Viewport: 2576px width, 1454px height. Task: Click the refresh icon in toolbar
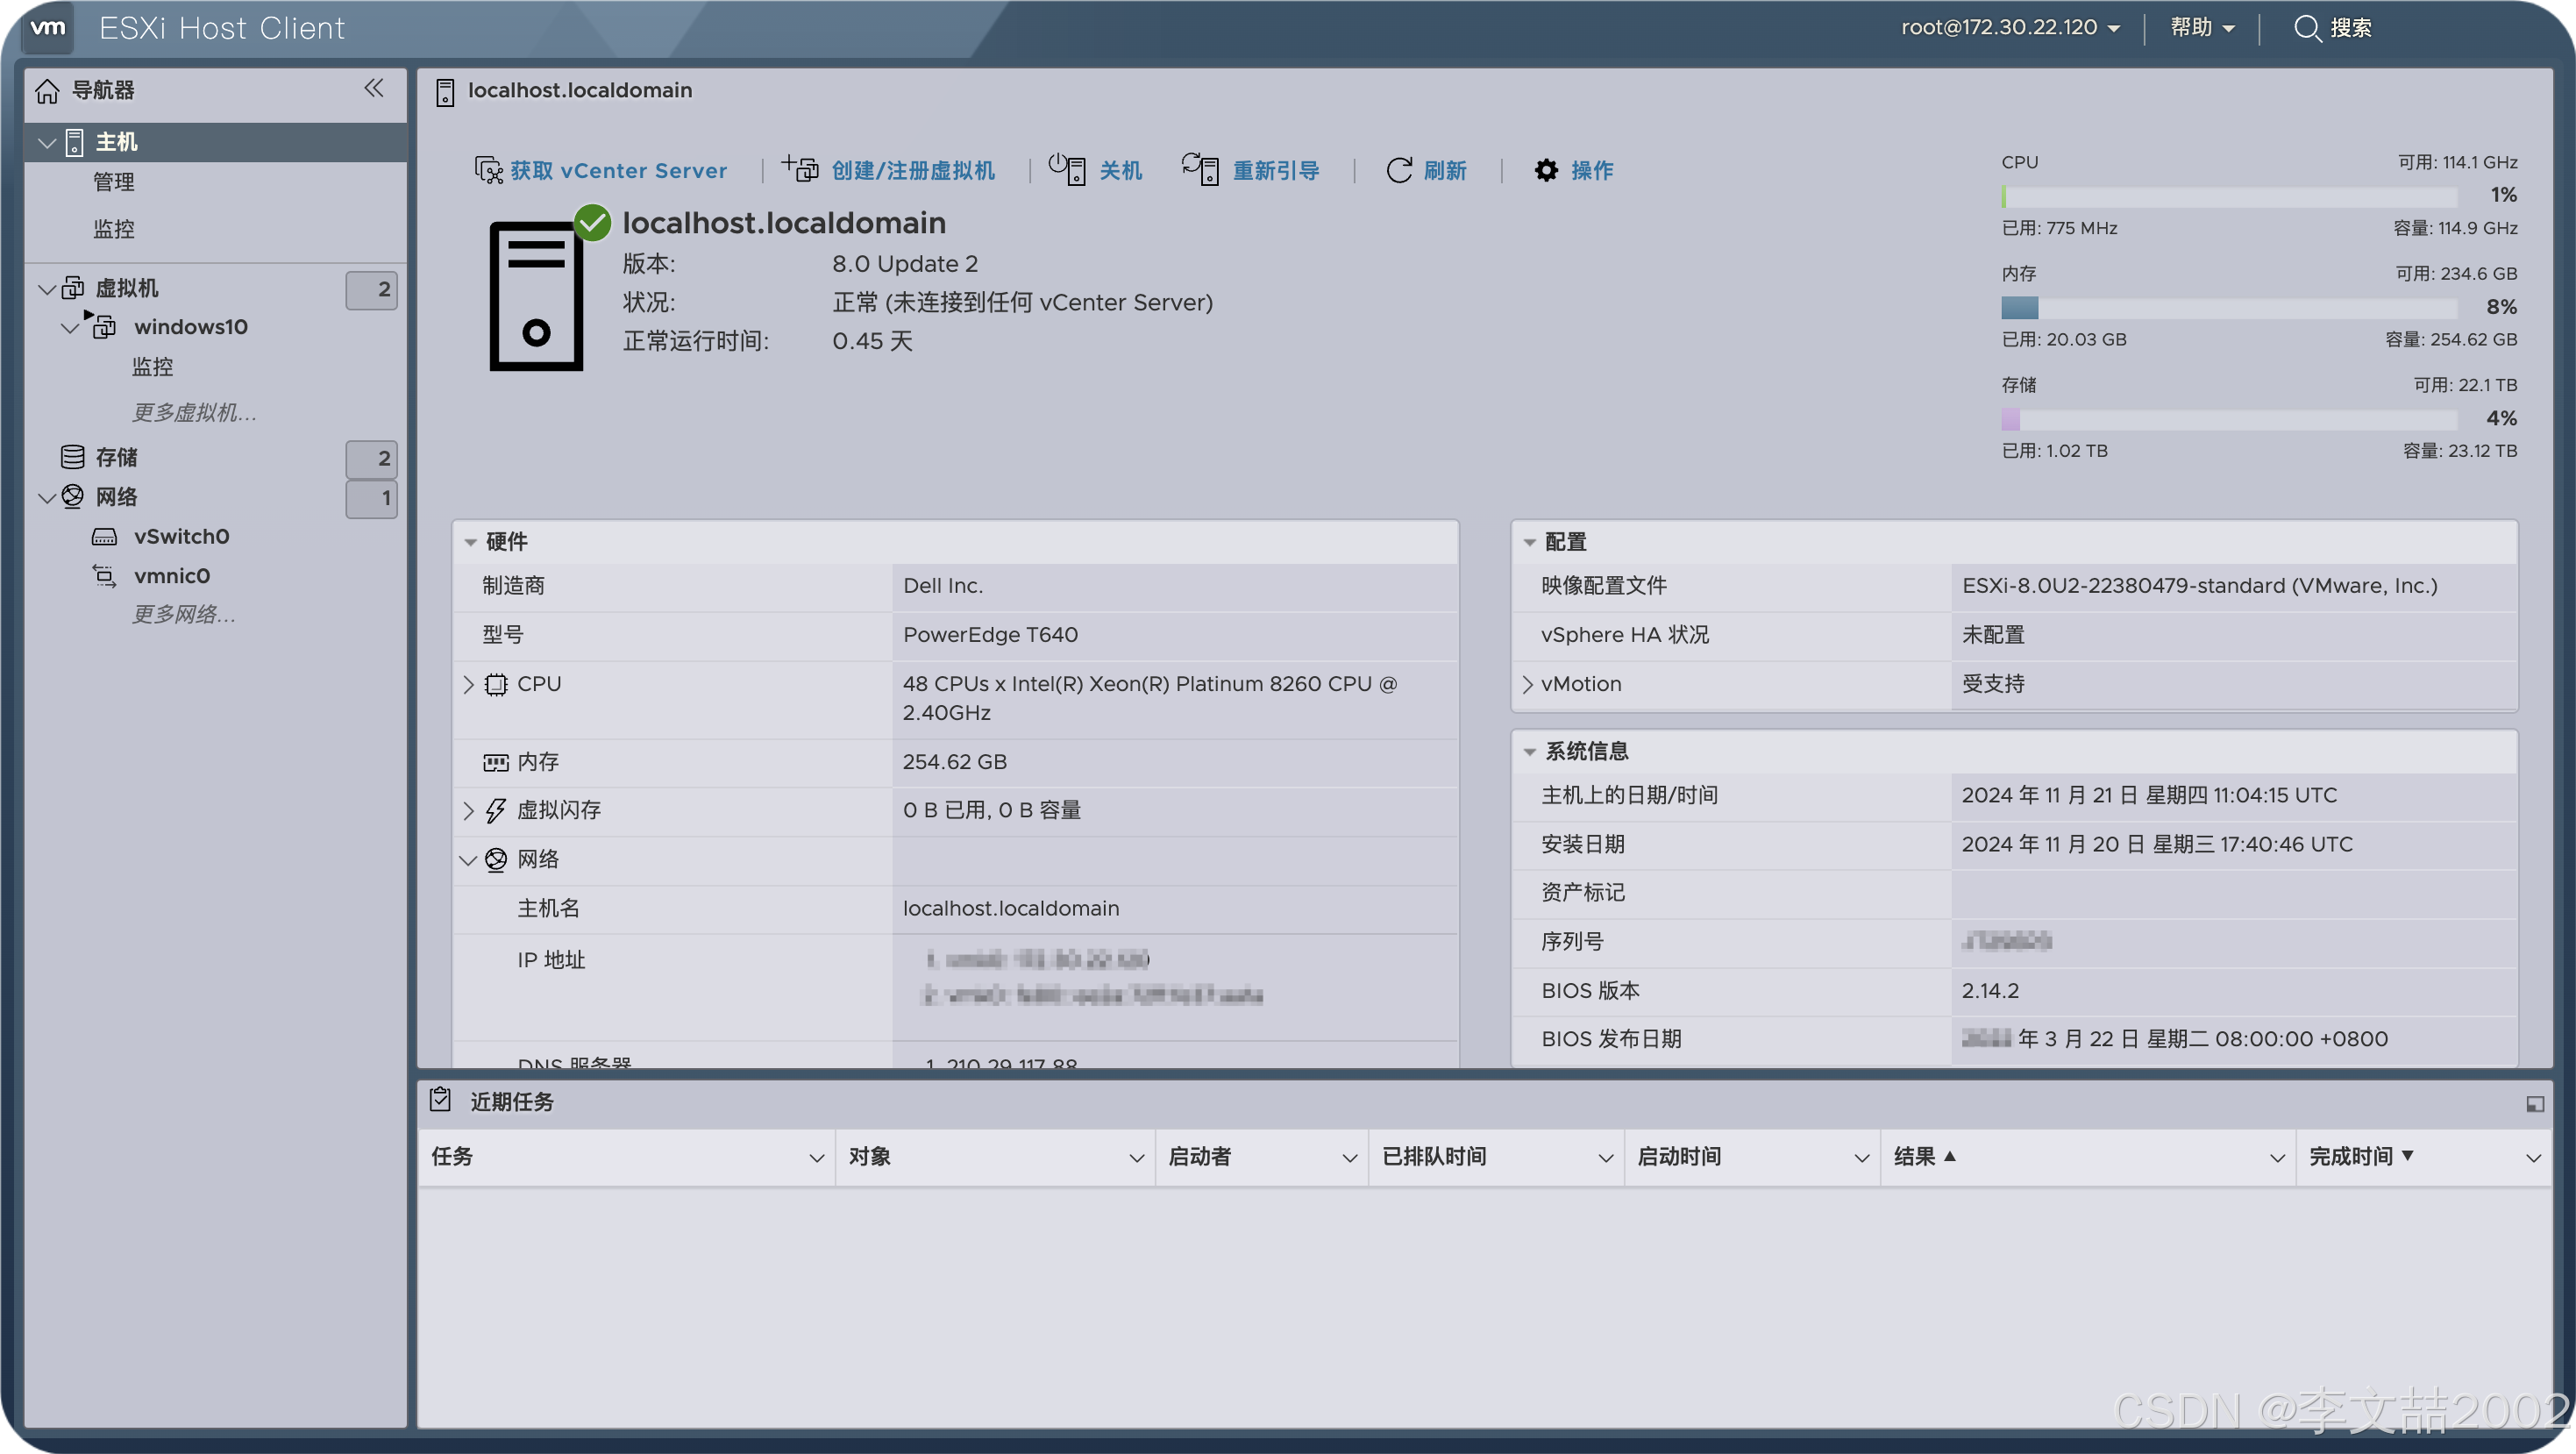(1399, 170)
